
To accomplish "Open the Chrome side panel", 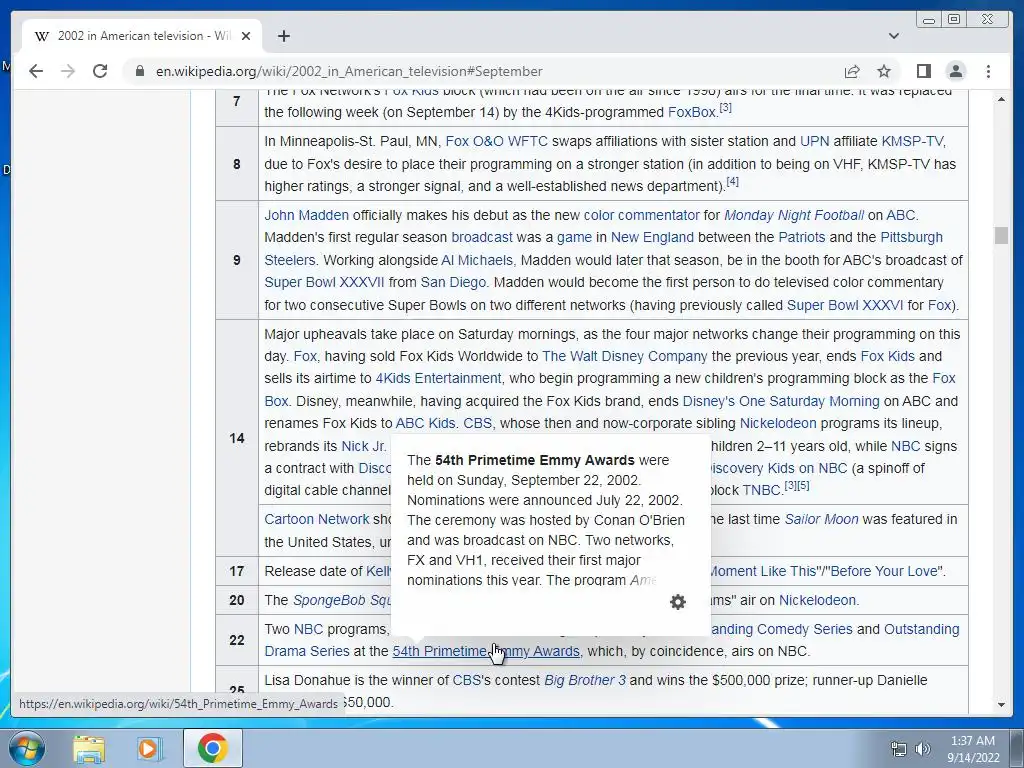I will pos(923,71).
